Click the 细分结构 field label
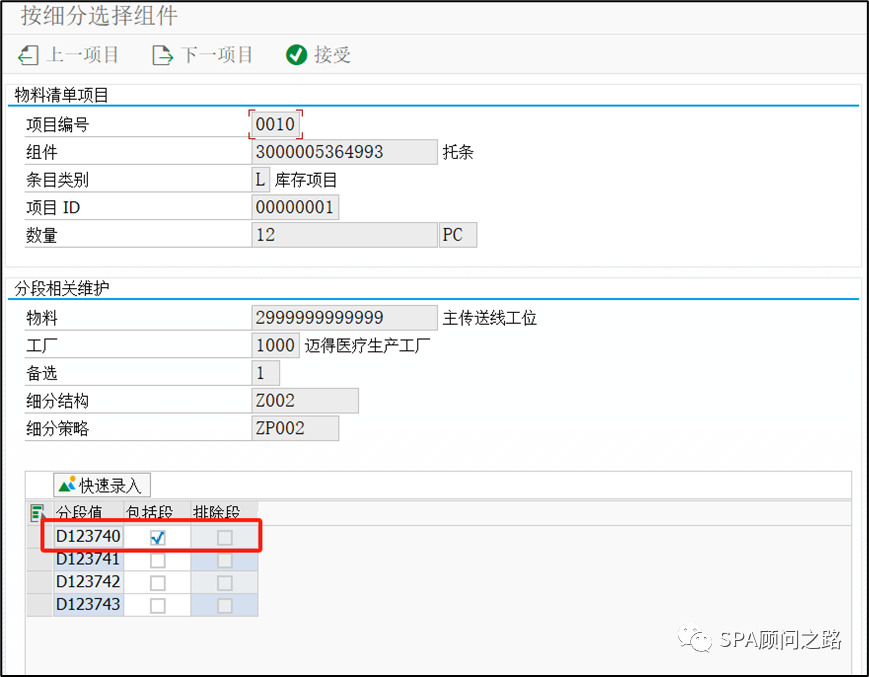The height and width of the screenshot is (677, 869). click(x=57, y=401)
